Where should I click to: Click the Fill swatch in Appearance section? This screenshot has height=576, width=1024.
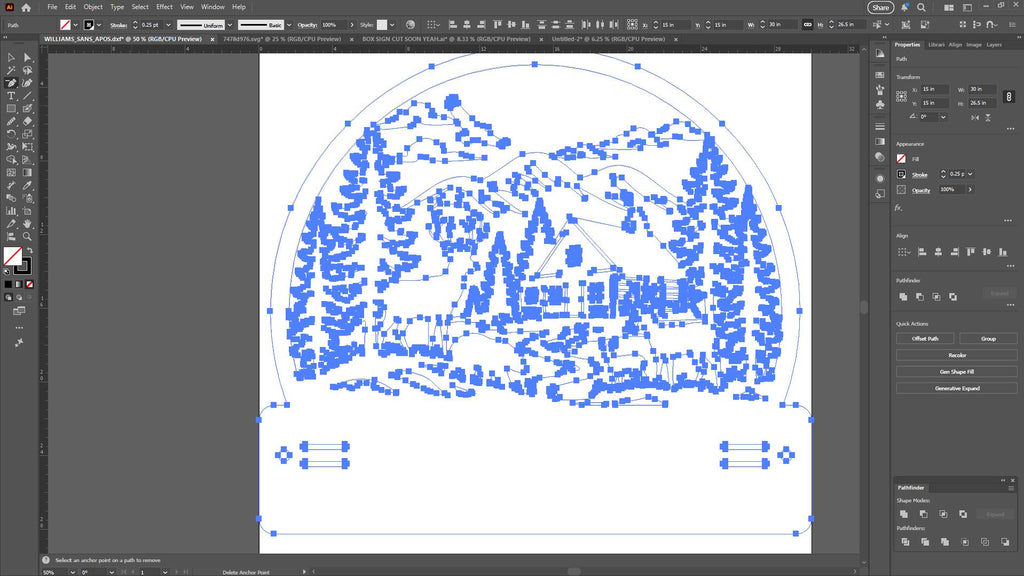pyautogui.click(x=901, y=159)
